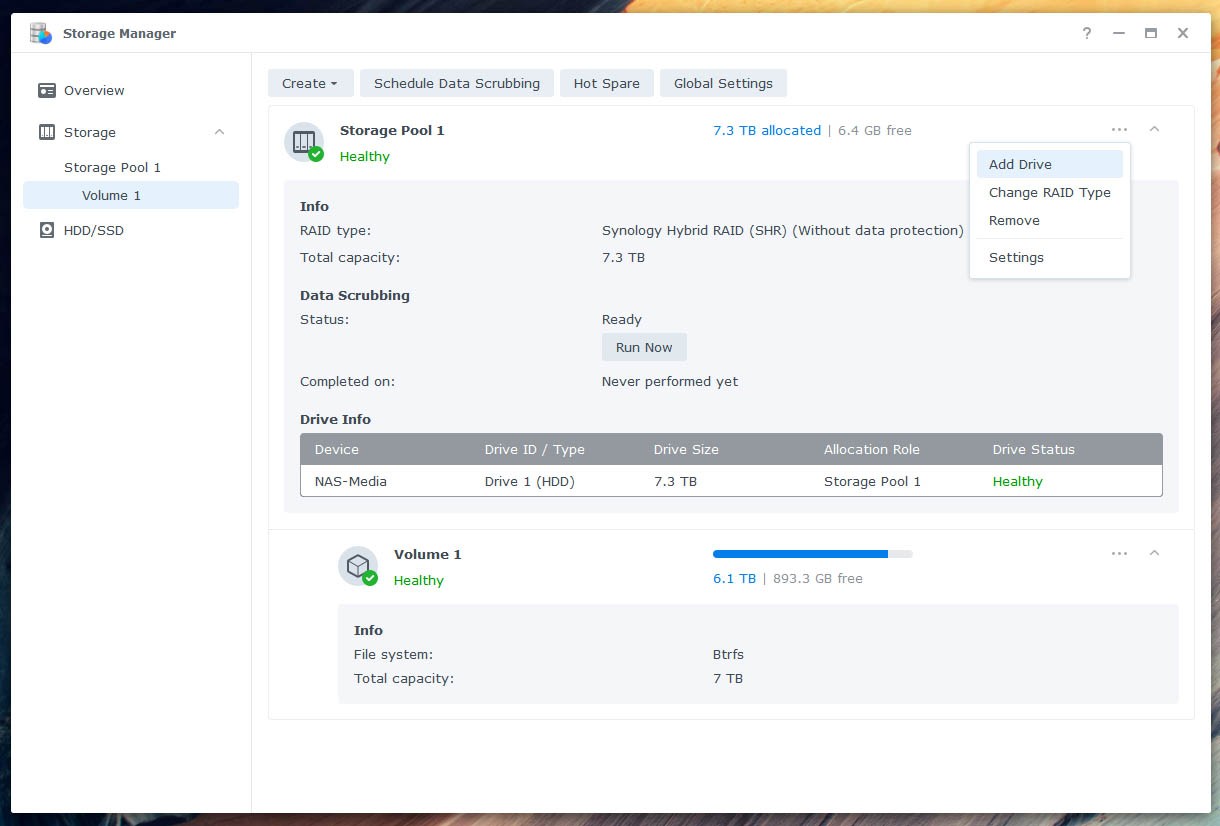Click Run Now for Data Scrubbing
Viewport: 1220px width, 826px height.
[644, 347]
